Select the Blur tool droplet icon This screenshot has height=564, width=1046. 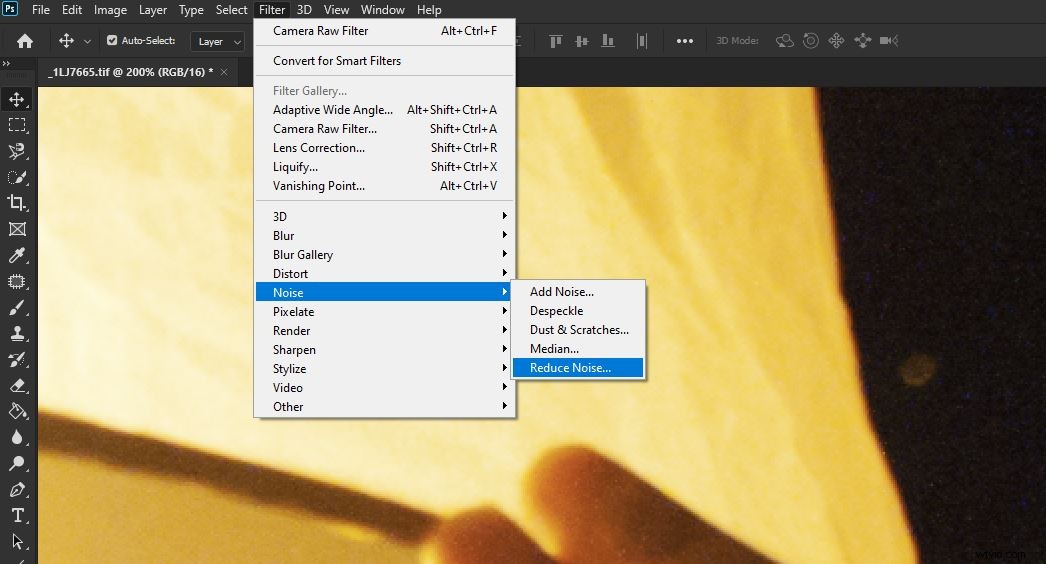(17, 438)
